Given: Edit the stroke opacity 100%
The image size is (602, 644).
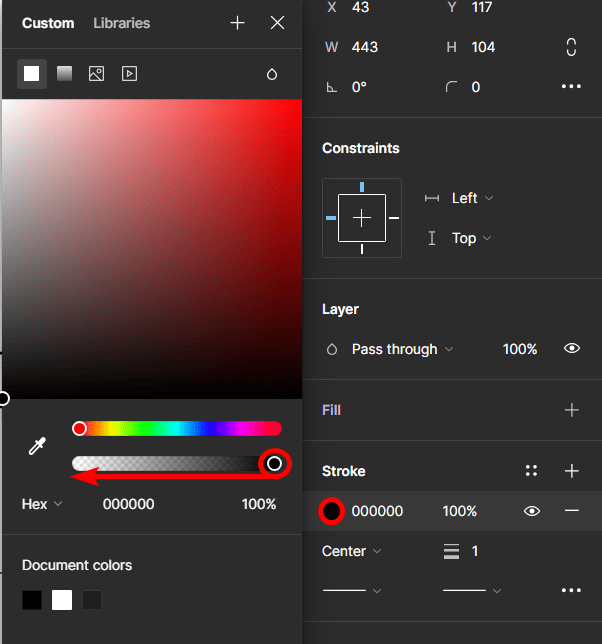Looking at the screenshot, I should click(460, 511).
